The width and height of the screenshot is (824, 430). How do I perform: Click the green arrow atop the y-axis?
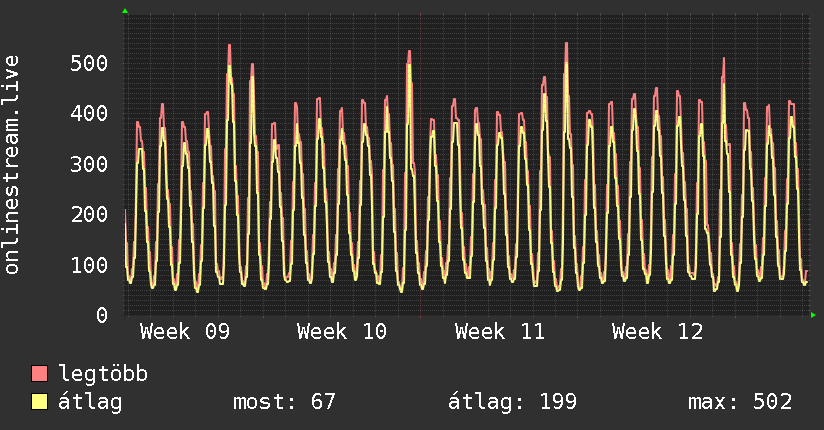point(125,11)
